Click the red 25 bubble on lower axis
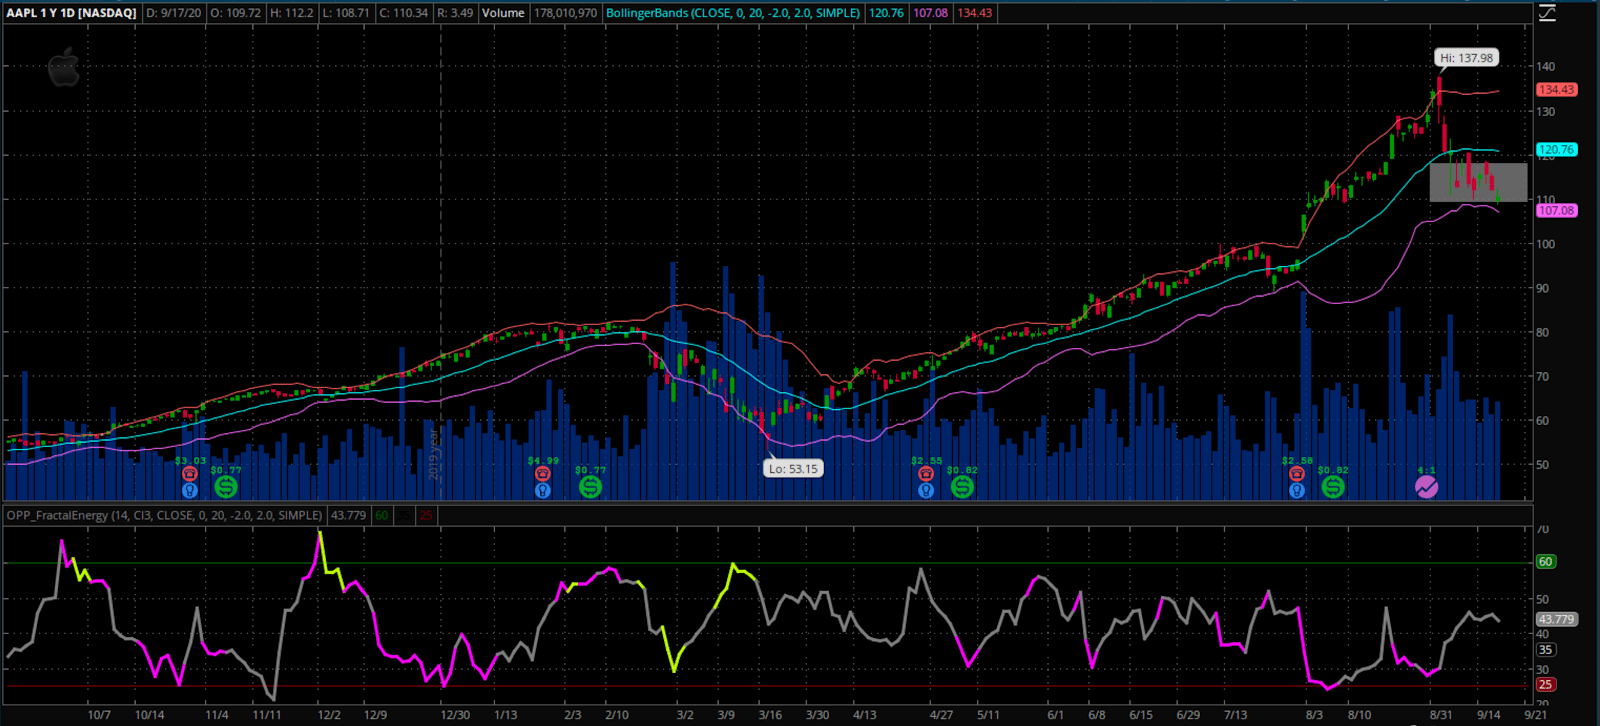 [x=1546, y=685]
